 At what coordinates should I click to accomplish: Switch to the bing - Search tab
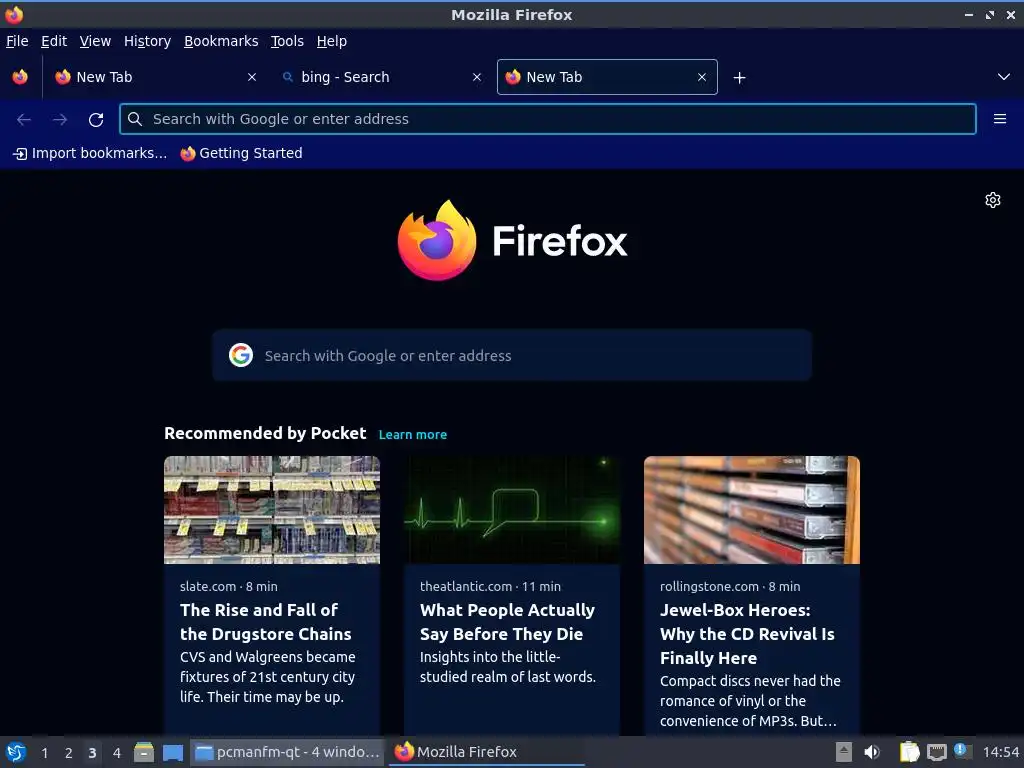pyautogui.click(x=381, y=77)
